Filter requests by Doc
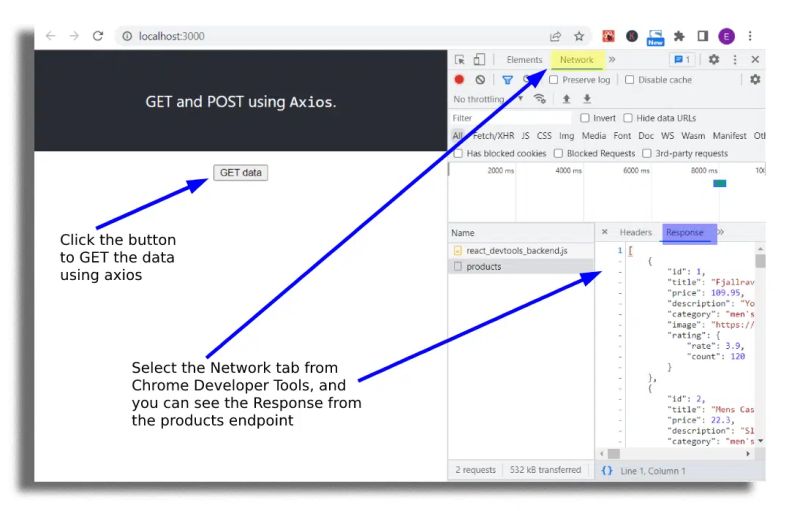 645,136
